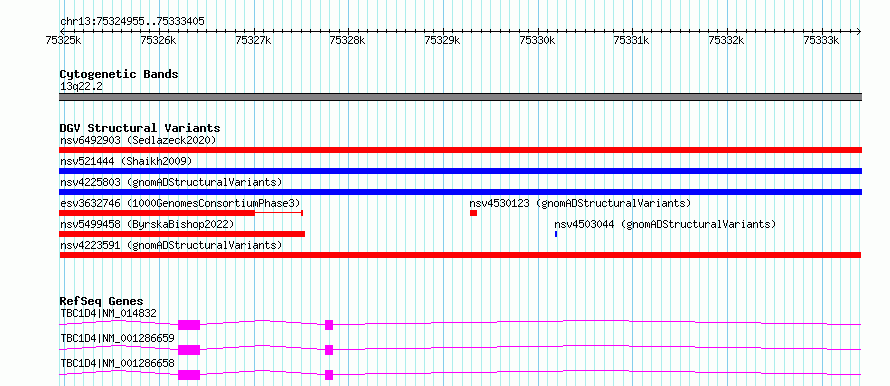Screen dimensions: 890x386
Task: Click the 75326k ruler position label
Action: point(158,40)
